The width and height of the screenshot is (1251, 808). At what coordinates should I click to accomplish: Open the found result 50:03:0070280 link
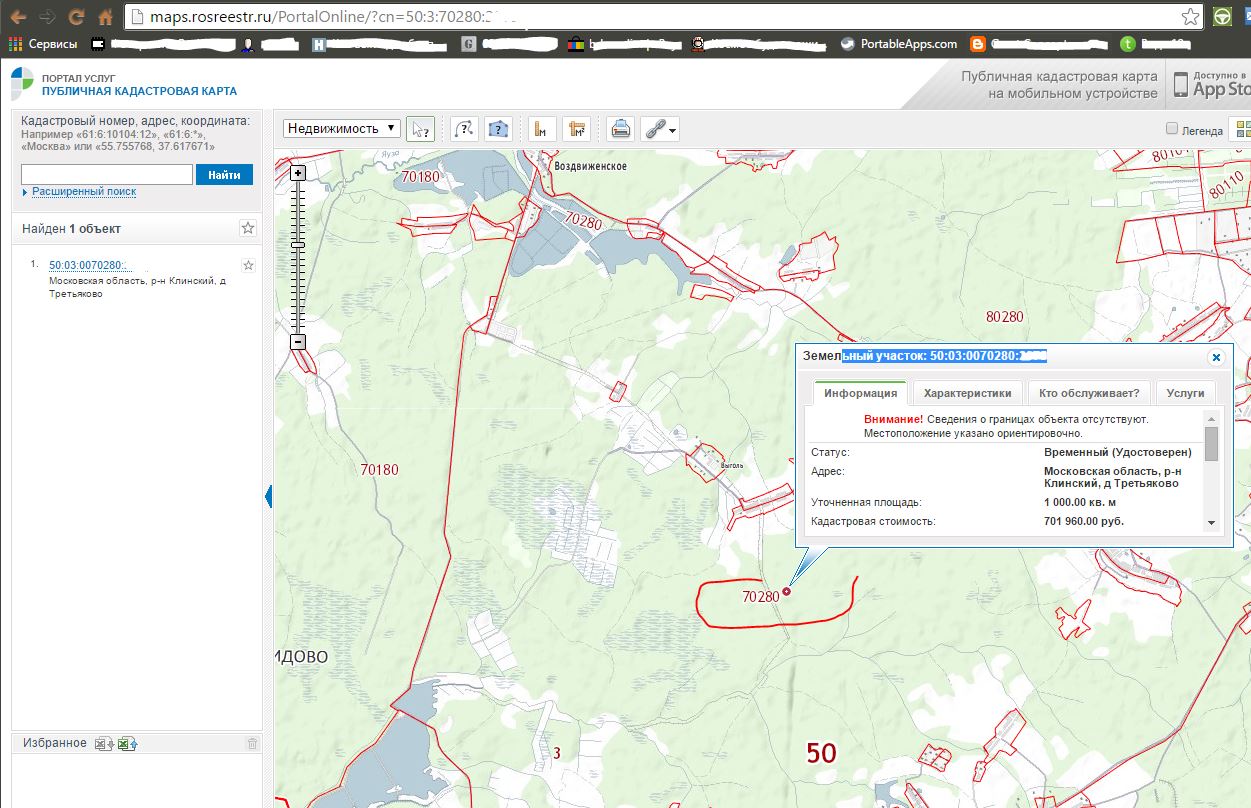[x=91, y=265]
